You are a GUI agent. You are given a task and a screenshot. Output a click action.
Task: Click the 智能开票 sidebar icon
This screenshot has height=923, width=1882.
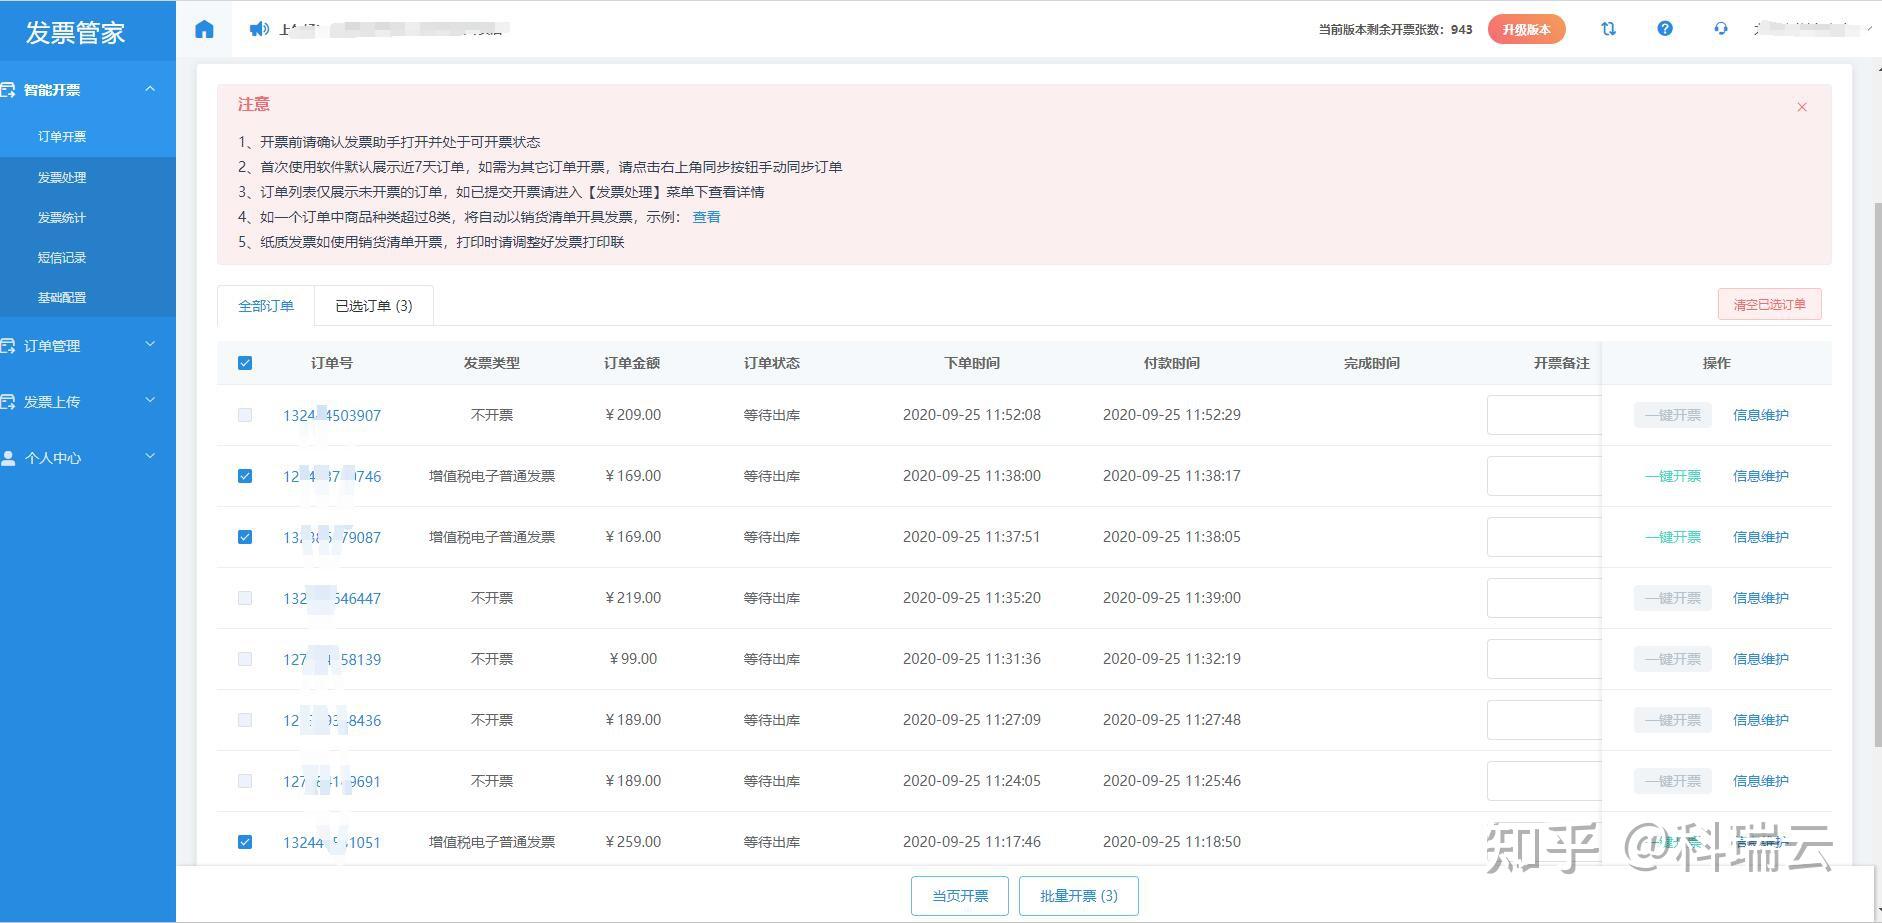[x=8, y=90]
